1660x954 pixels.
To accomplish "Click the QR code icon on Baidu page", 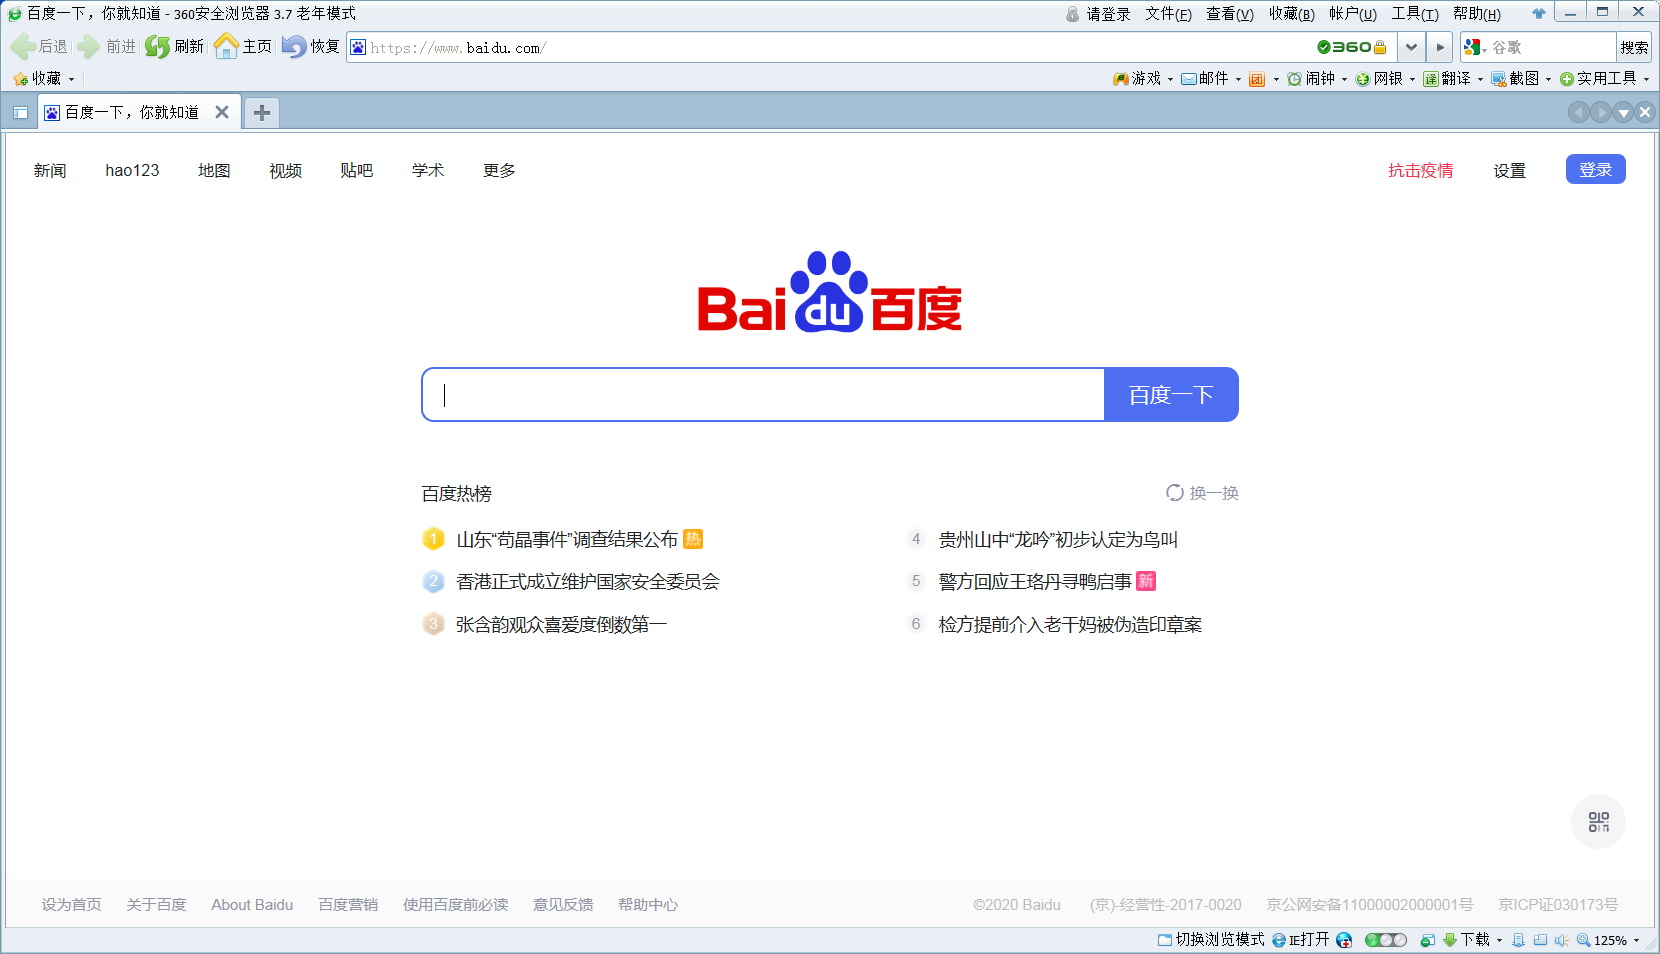I will click(x=1598, y=822).
